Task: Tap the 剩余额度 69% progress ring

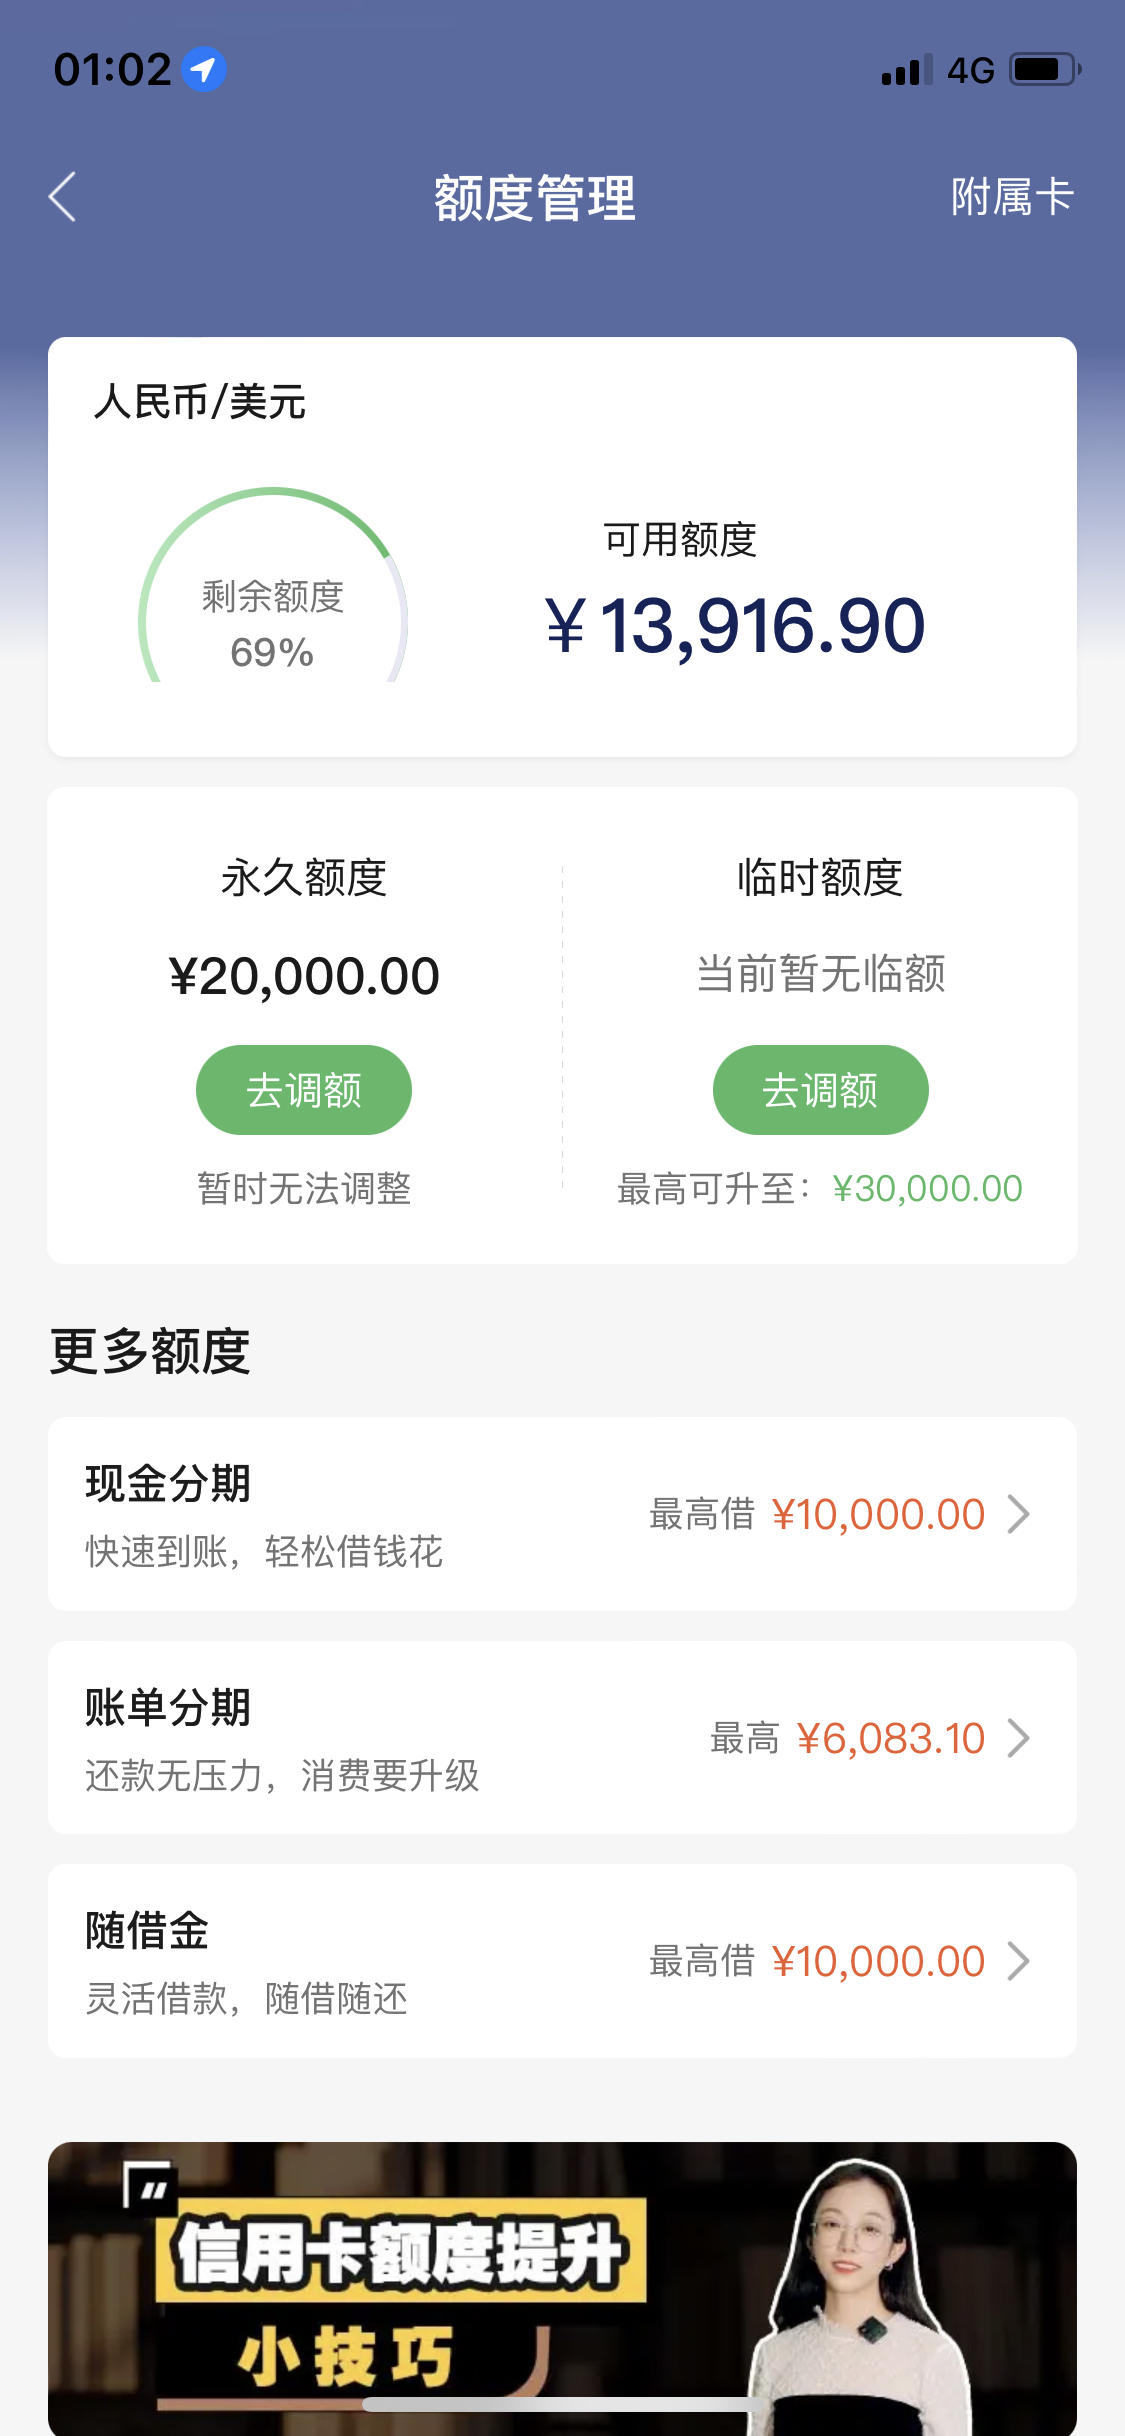Action: (x=273, y=586)
